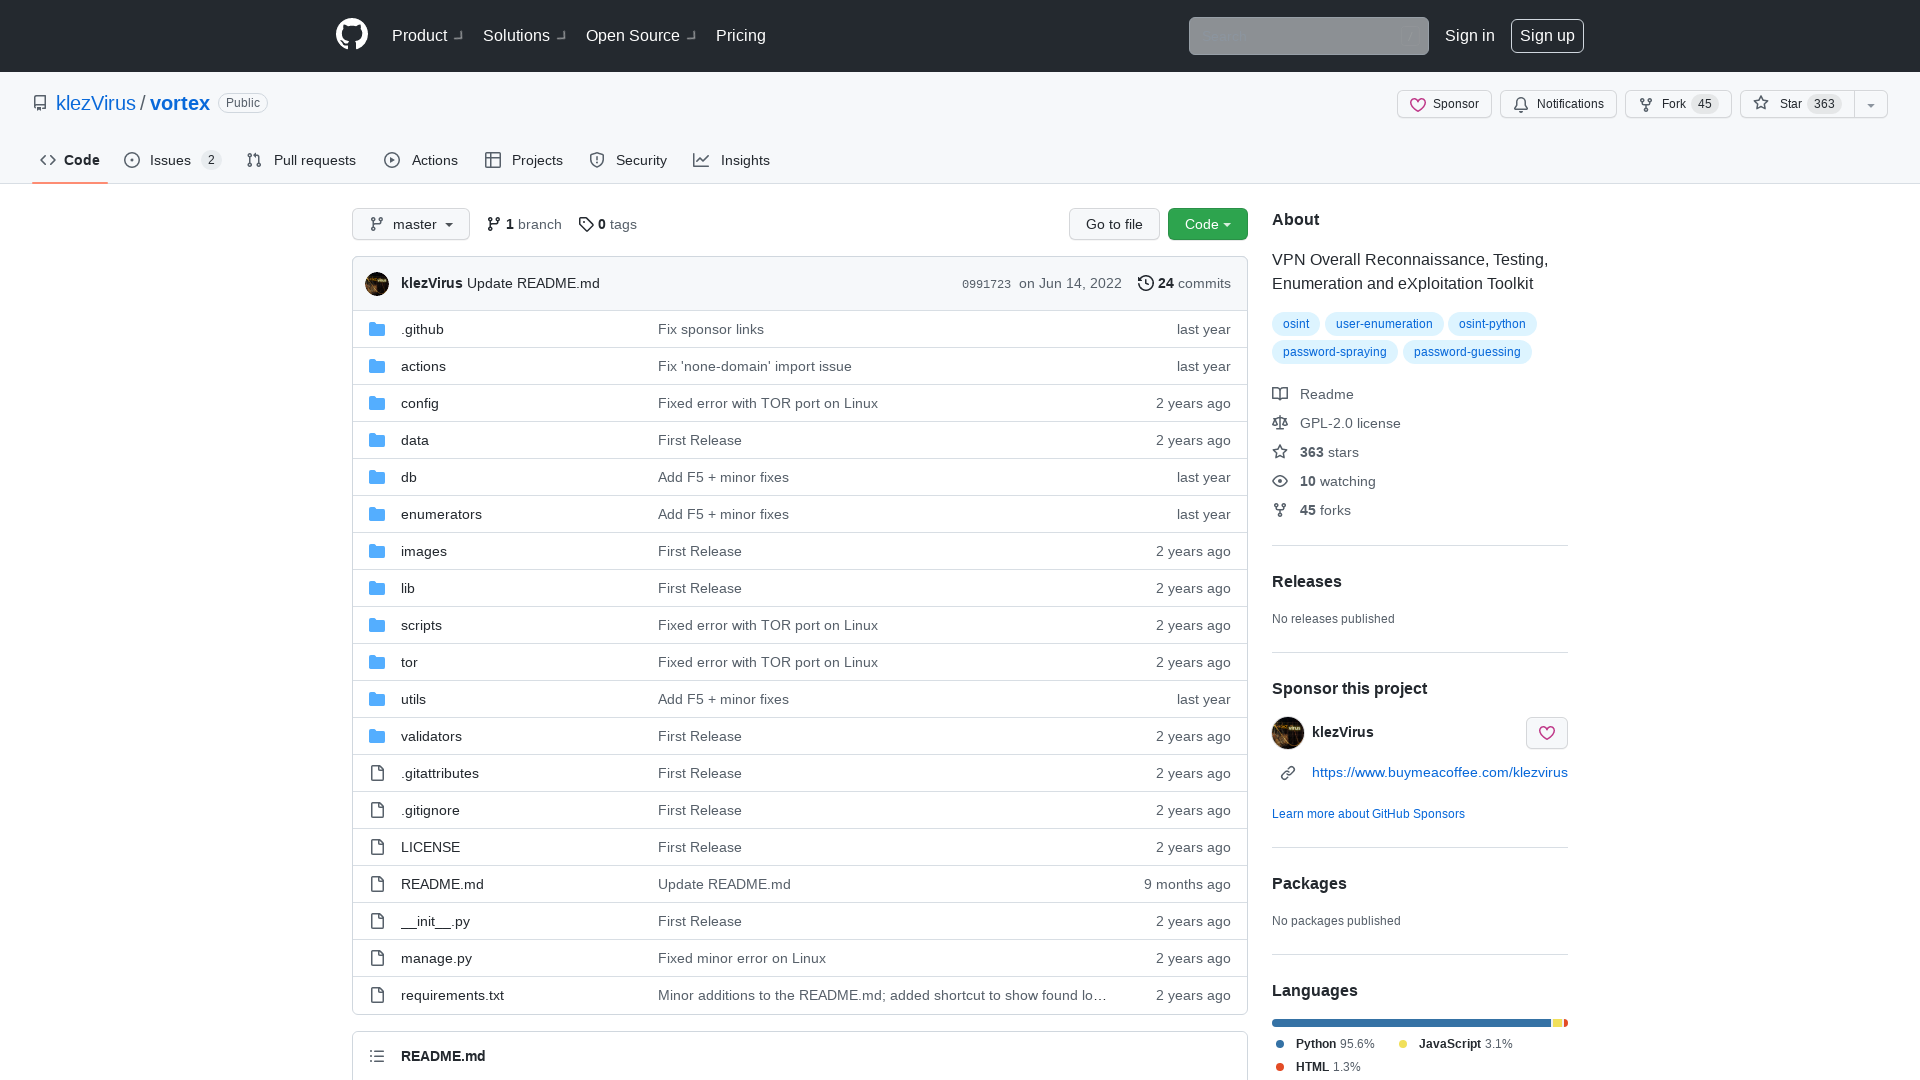The image size is (1920, 1080).
Task: Fork the vortex repository
Action: [1678, 104]
